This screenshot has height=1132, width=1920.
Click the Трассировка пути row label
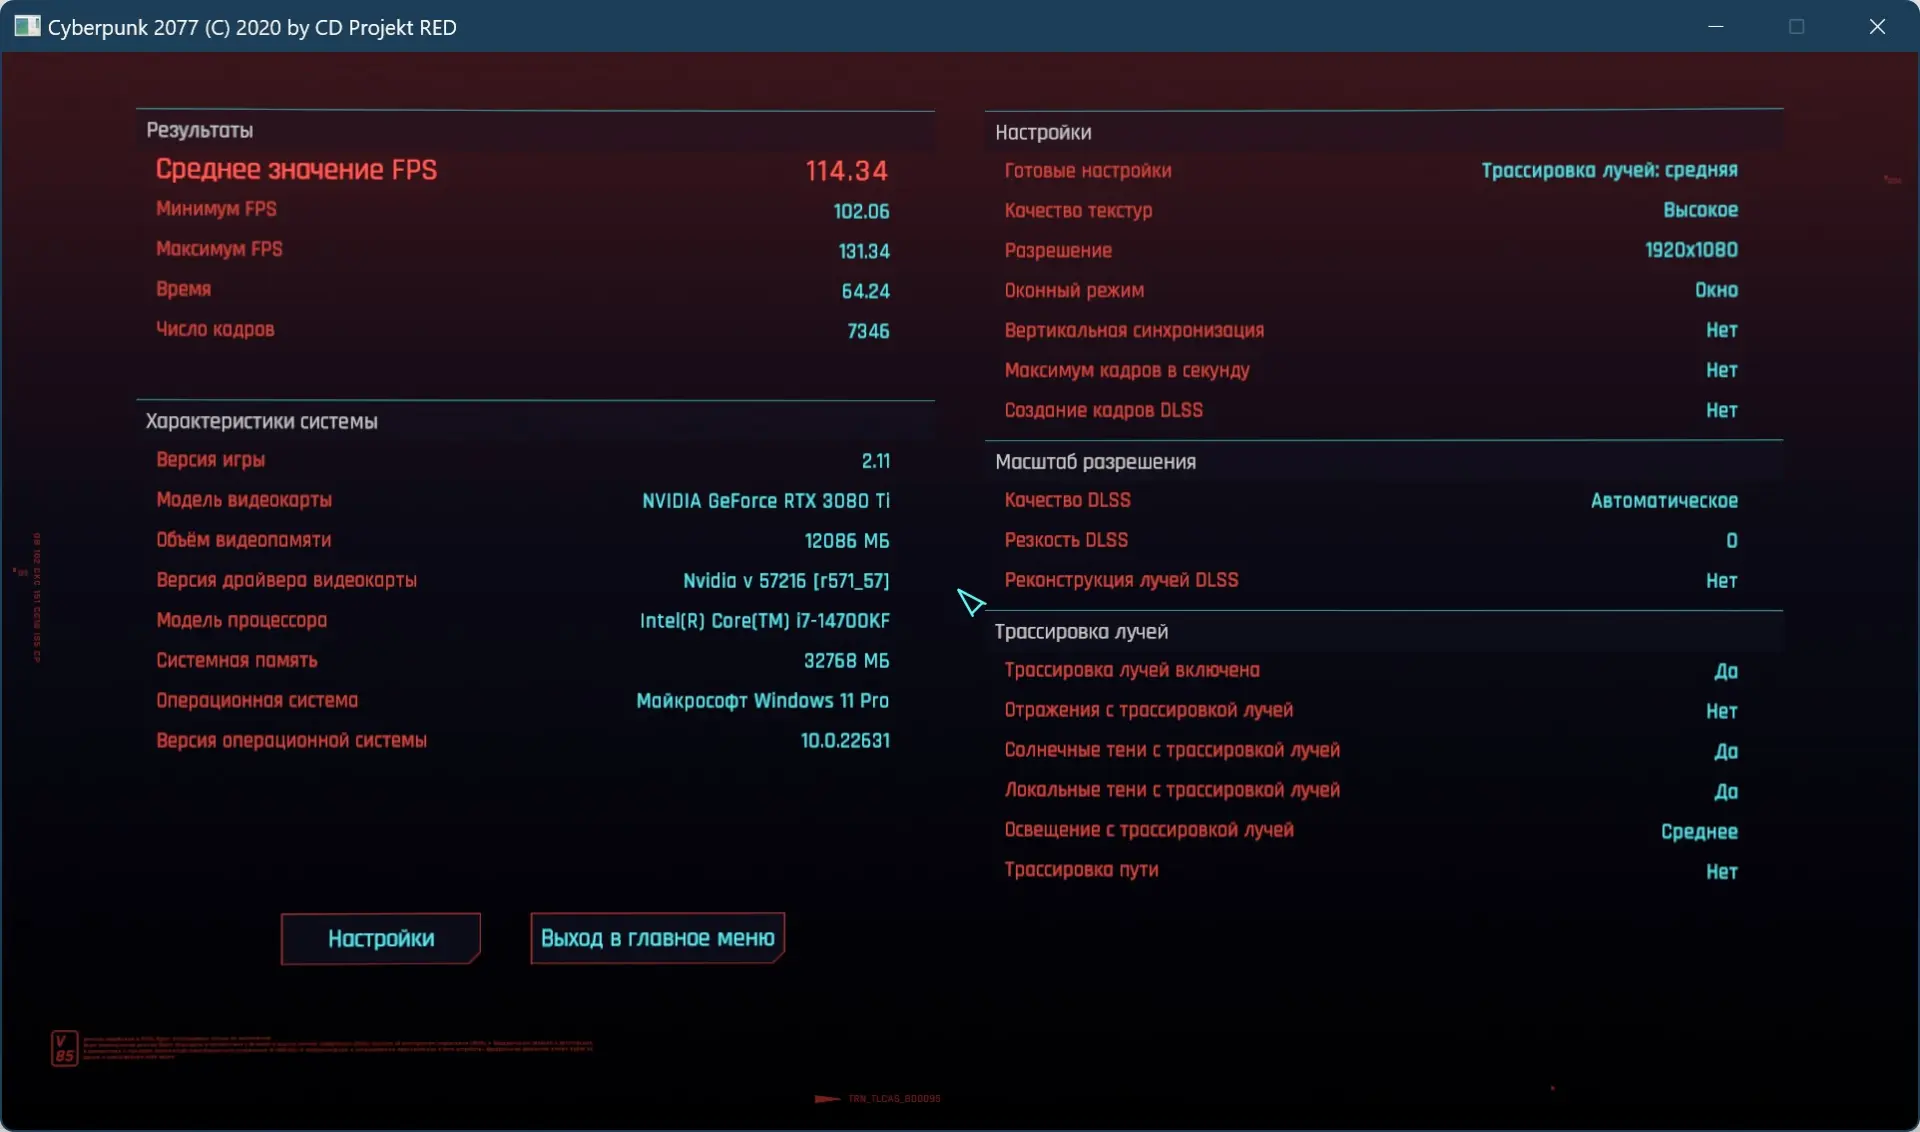click(1081, 870)
